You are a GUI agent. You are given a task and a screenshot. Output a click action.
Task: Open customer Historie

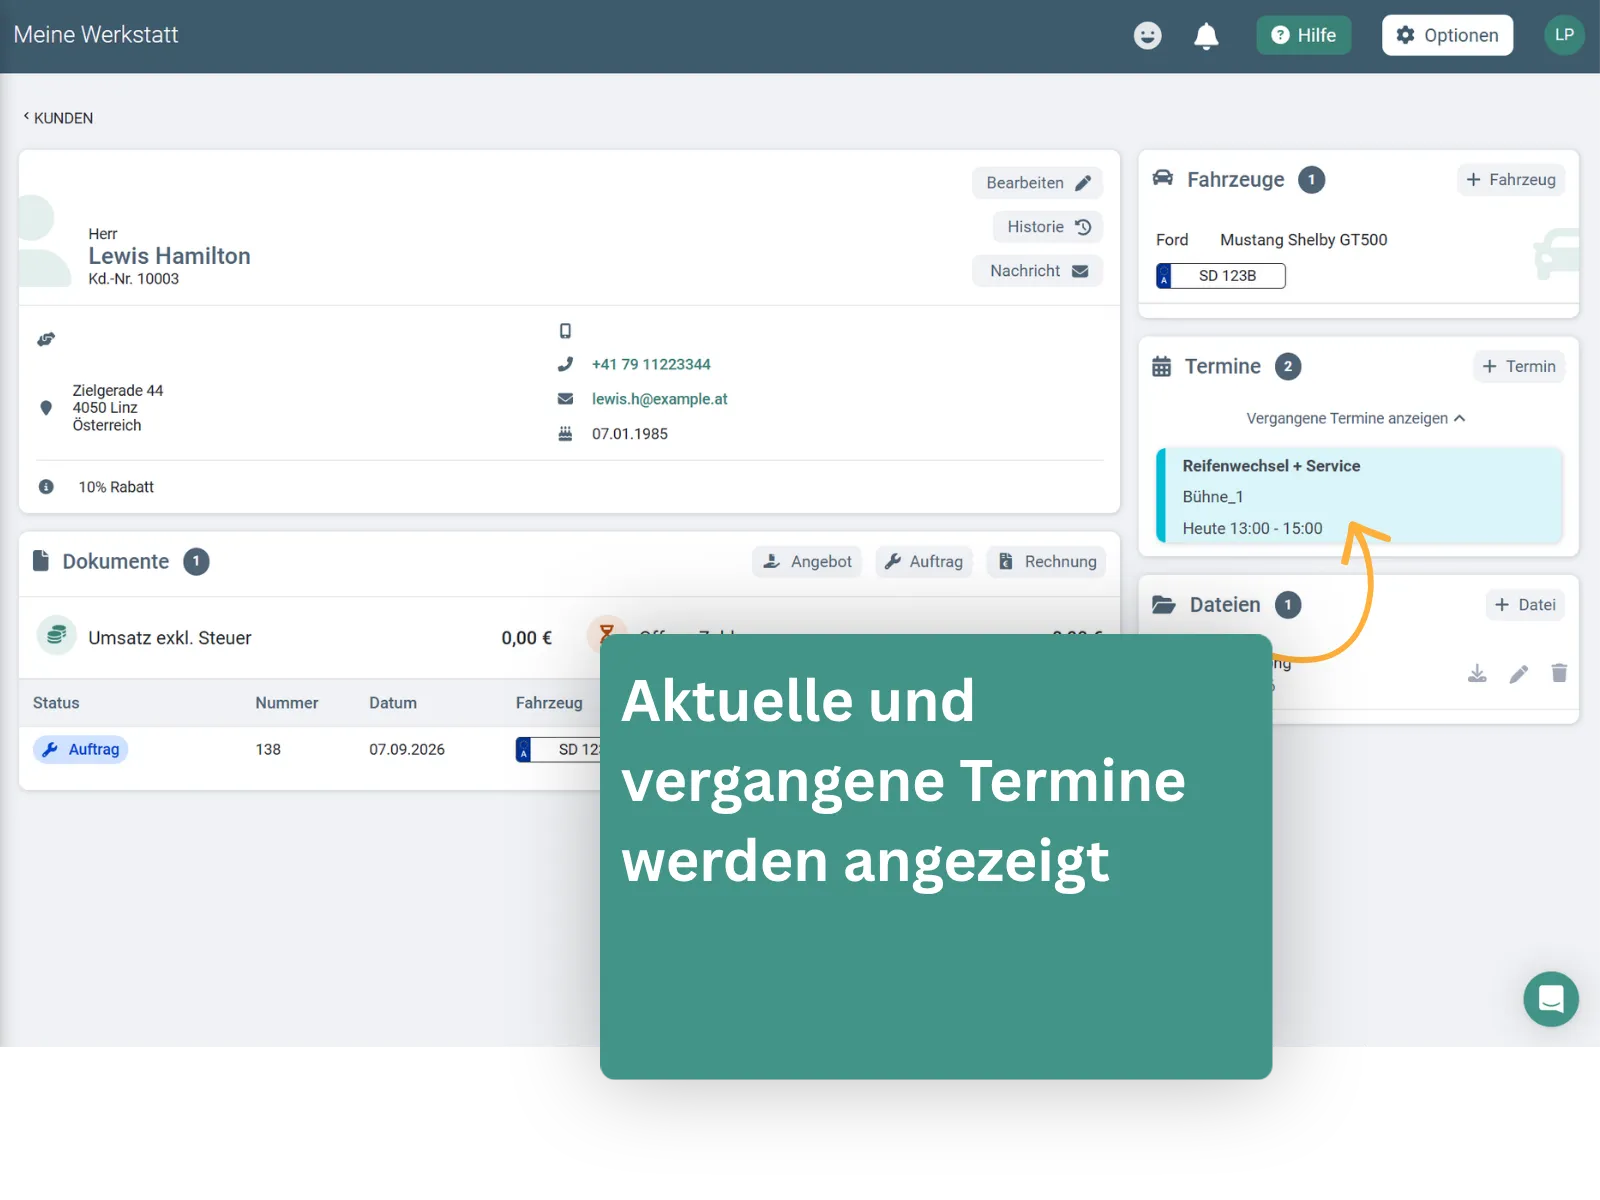coord(1048,227)
